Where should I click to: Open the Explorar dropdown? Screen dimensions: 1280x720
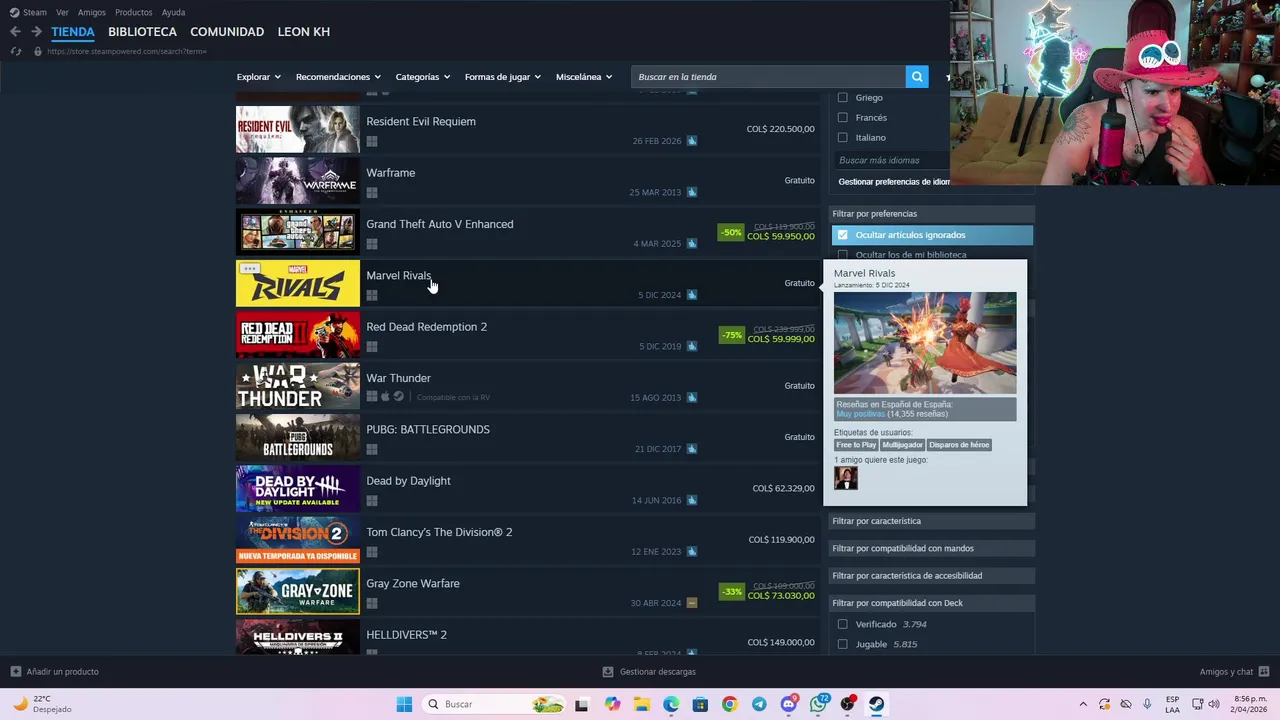click(x=258, y=77)
